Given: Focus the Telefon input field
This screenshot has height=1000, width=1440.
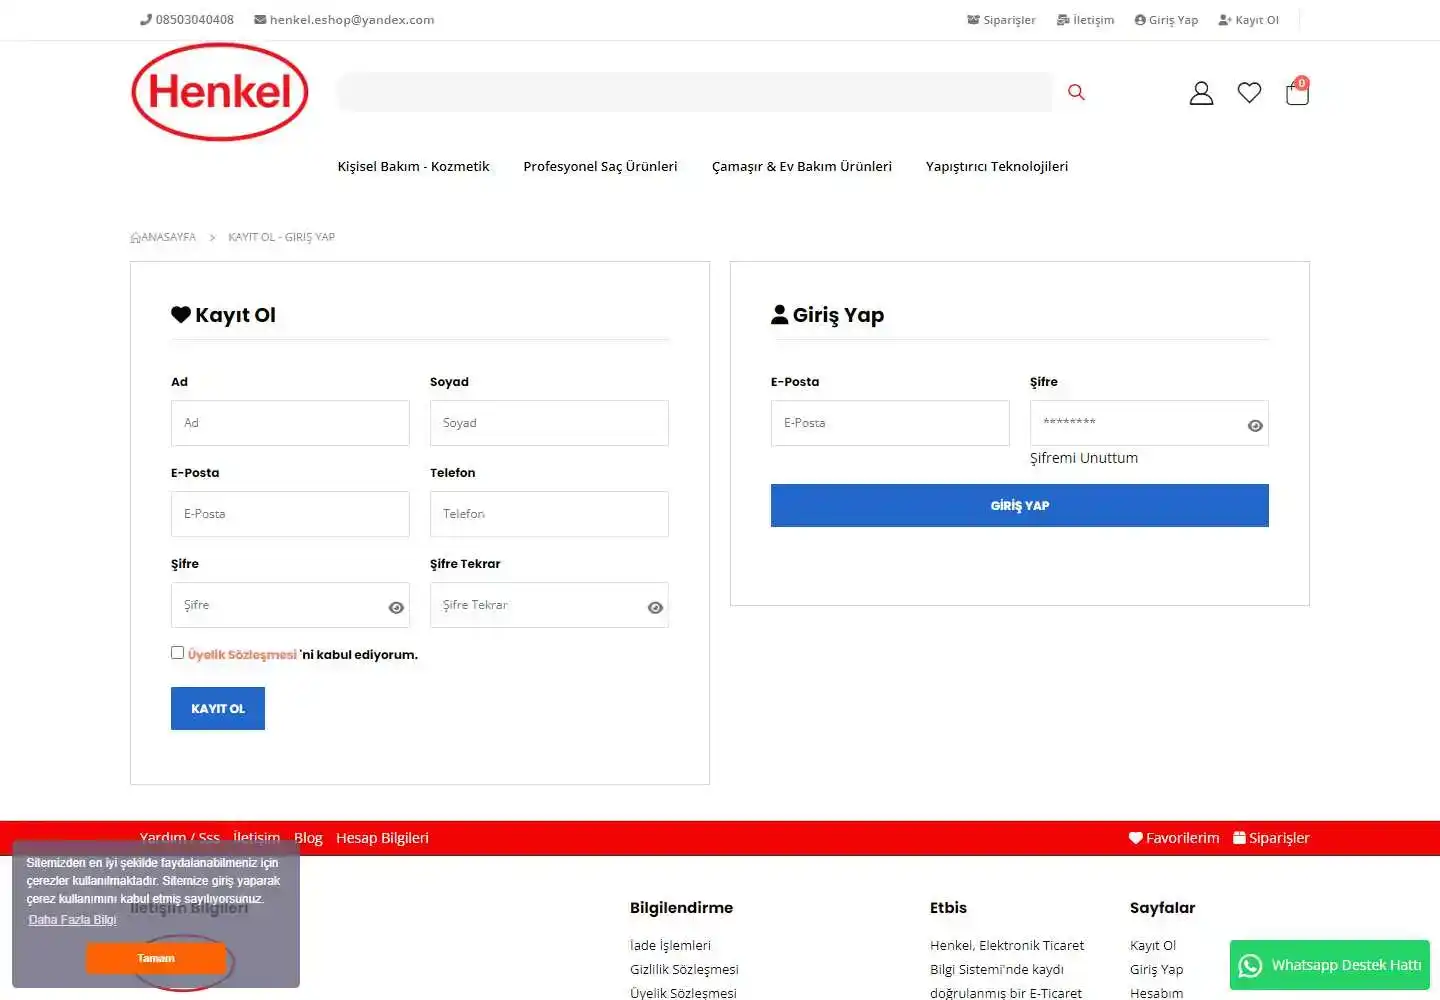Looking at the screenshot, I should point(549,514).
